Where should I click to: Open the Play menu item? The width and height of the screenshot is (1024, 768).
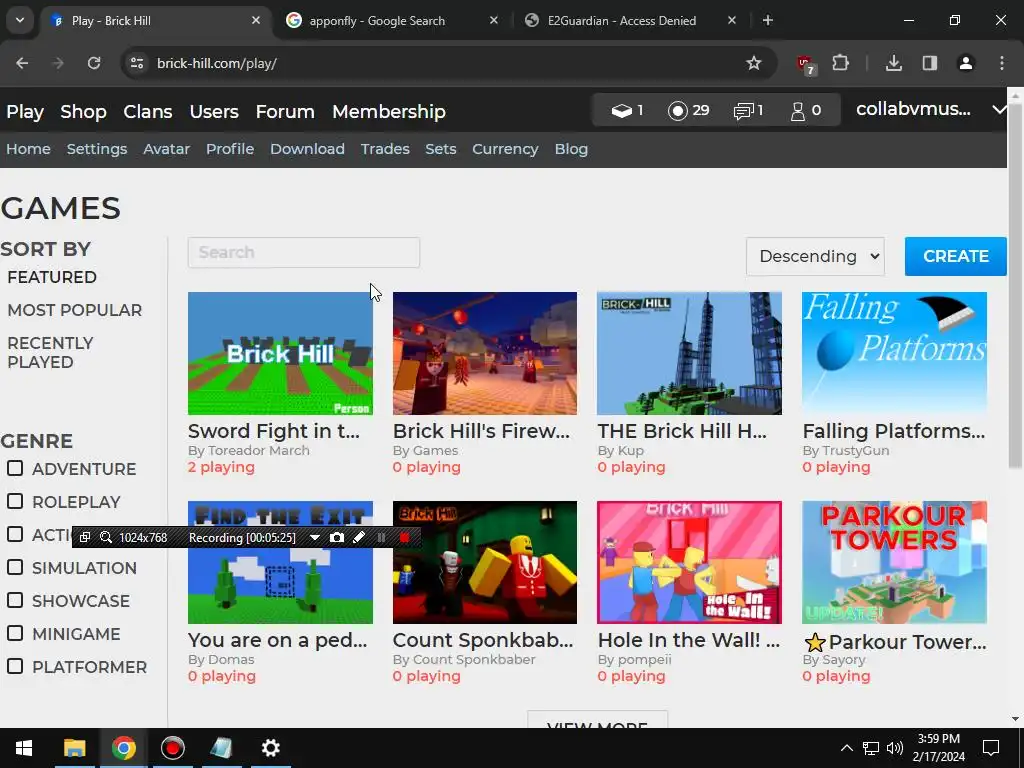click(x=25, y=112)
